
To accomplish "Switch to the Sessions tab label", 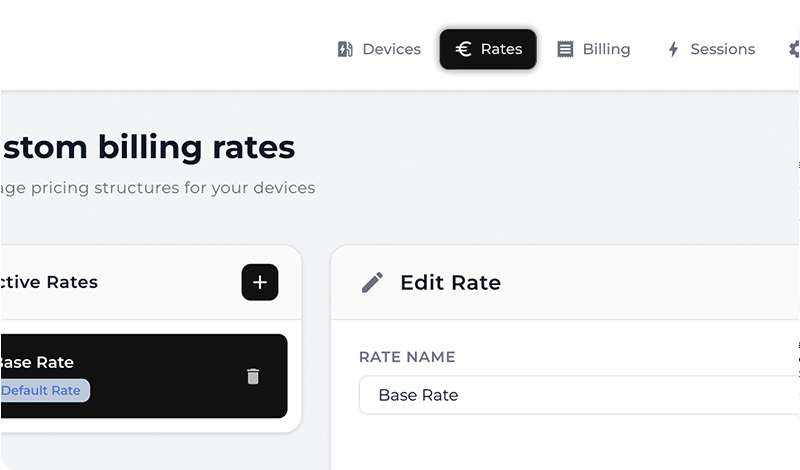I will (x=722, y=49).
